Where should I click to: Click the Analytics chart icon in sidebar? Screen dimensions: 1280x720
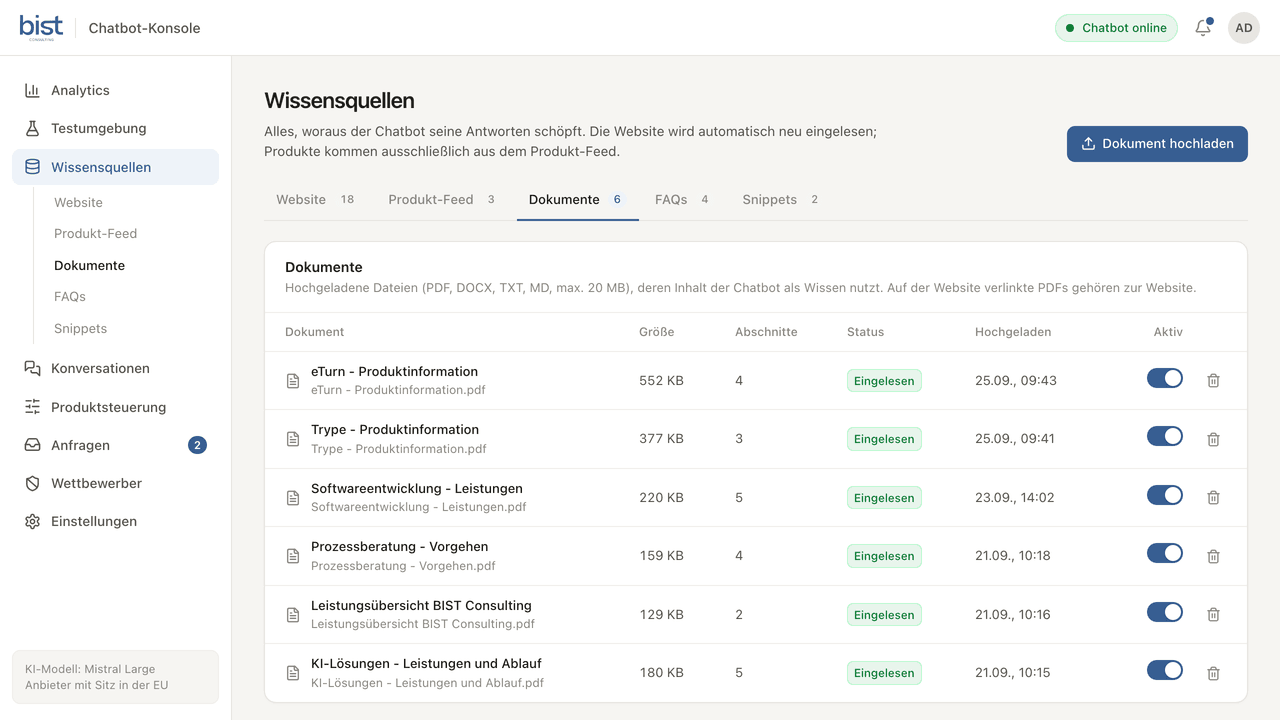[x=32, y=90]
